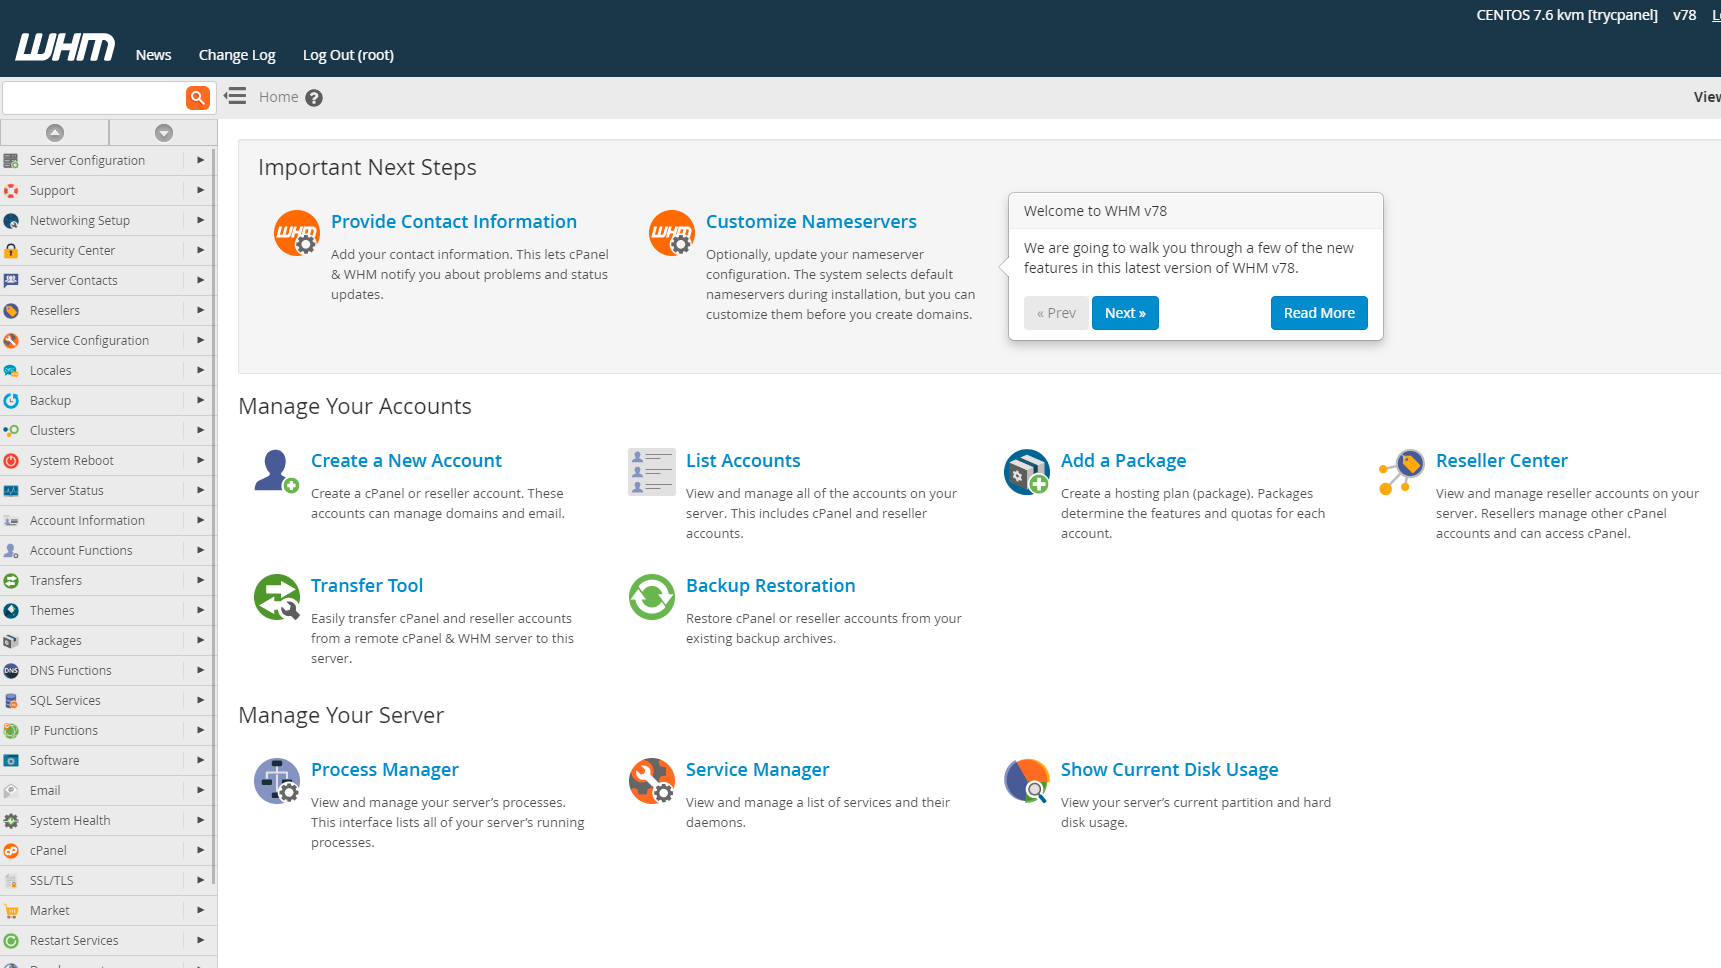This screenshot has width=1721, height=968.
Task: Click the Process Manager icon
Action: pos(276,781)
